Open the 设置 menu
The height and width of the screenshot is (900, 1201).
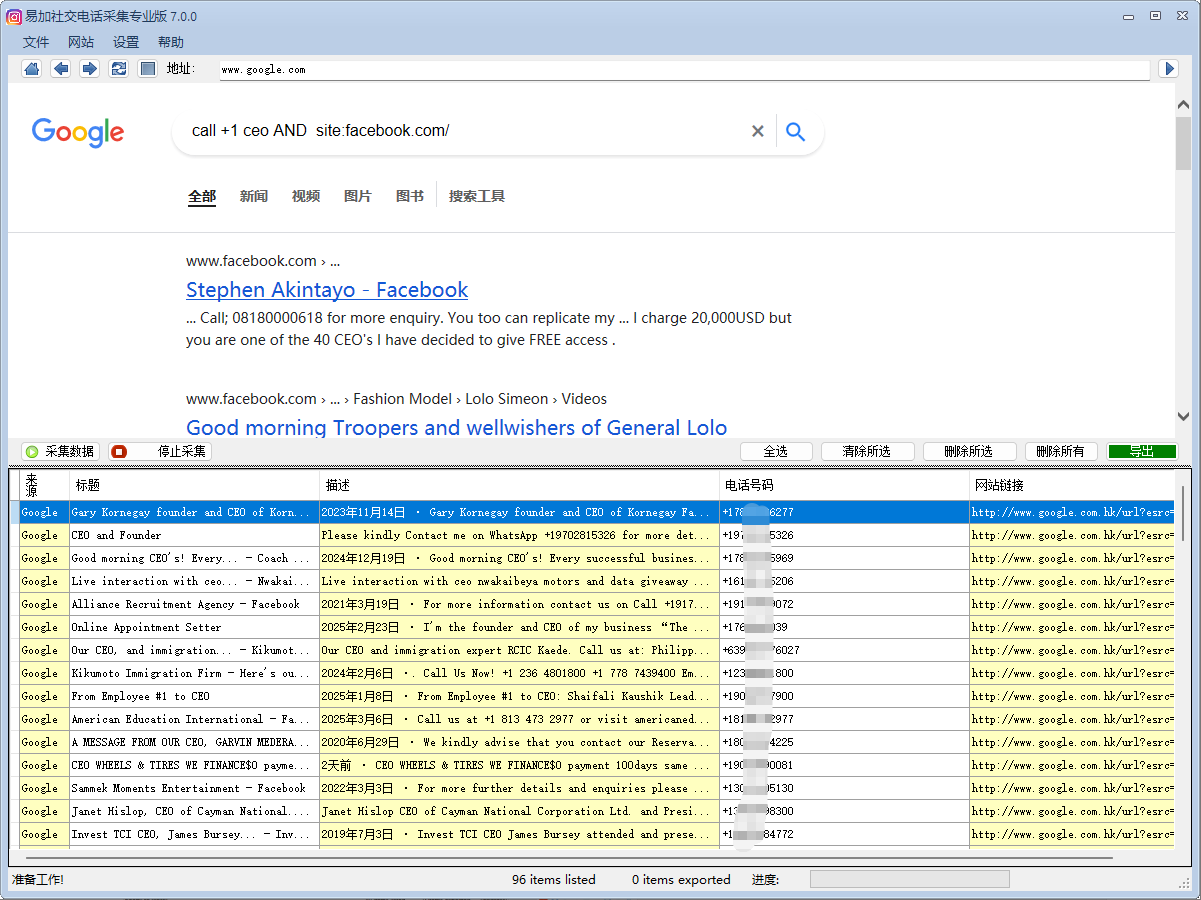click(126, 42)
